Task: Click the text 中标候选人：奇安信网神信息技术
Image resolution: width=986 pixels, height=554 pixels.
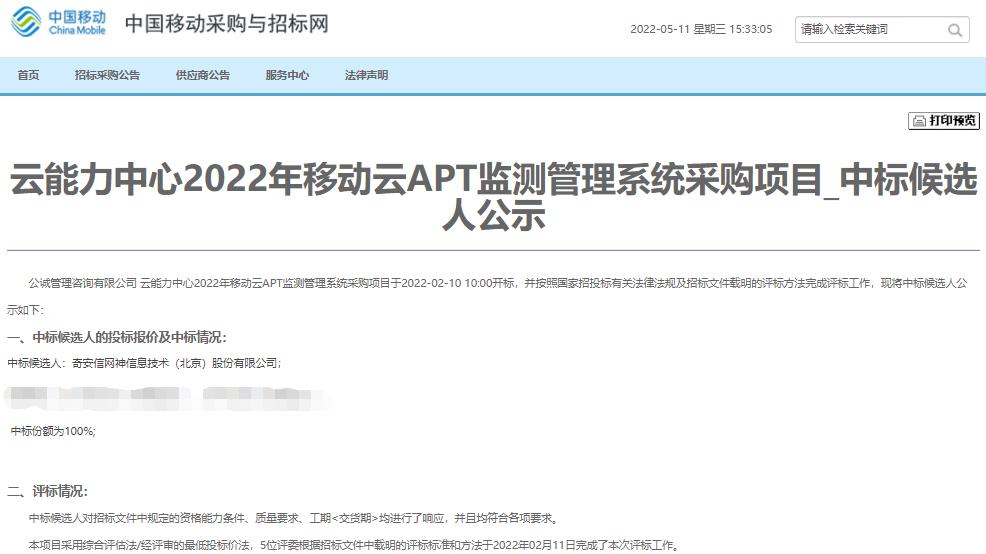Action: click(144, 363)
